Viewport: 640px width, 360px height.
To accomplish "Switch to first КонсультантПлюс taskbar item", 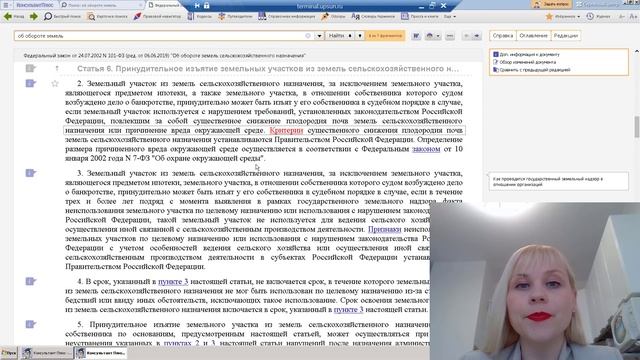I will [x=47, y=353].
